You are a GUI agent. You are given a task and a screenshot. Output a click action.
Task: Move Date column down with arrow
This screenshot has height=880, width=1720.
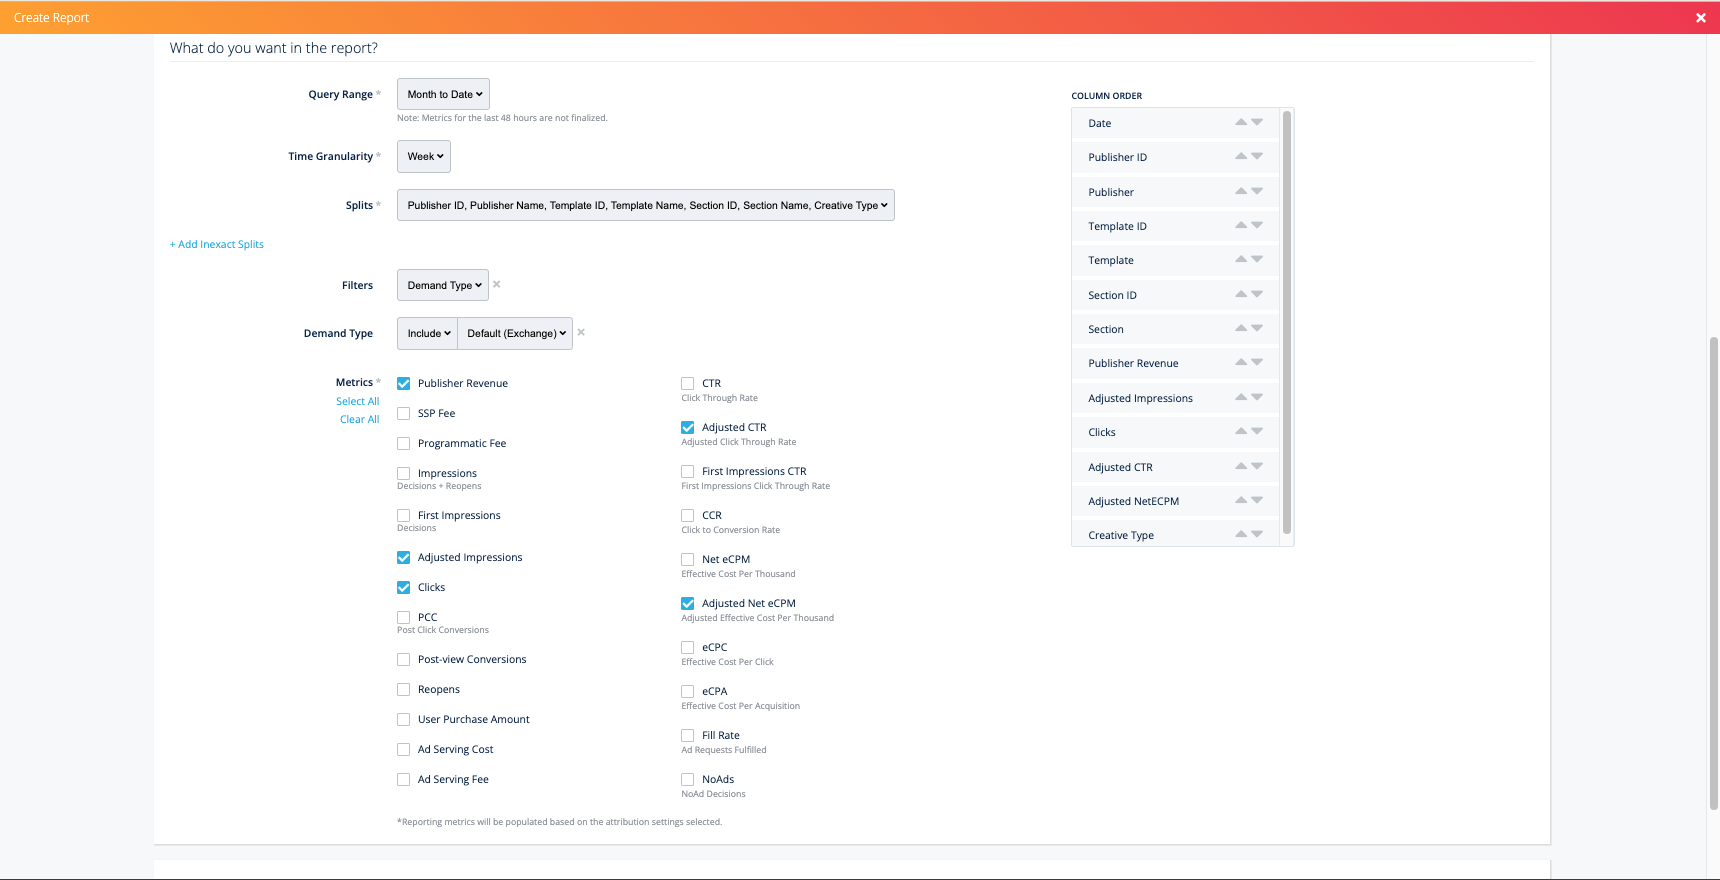pos(1257,122)
